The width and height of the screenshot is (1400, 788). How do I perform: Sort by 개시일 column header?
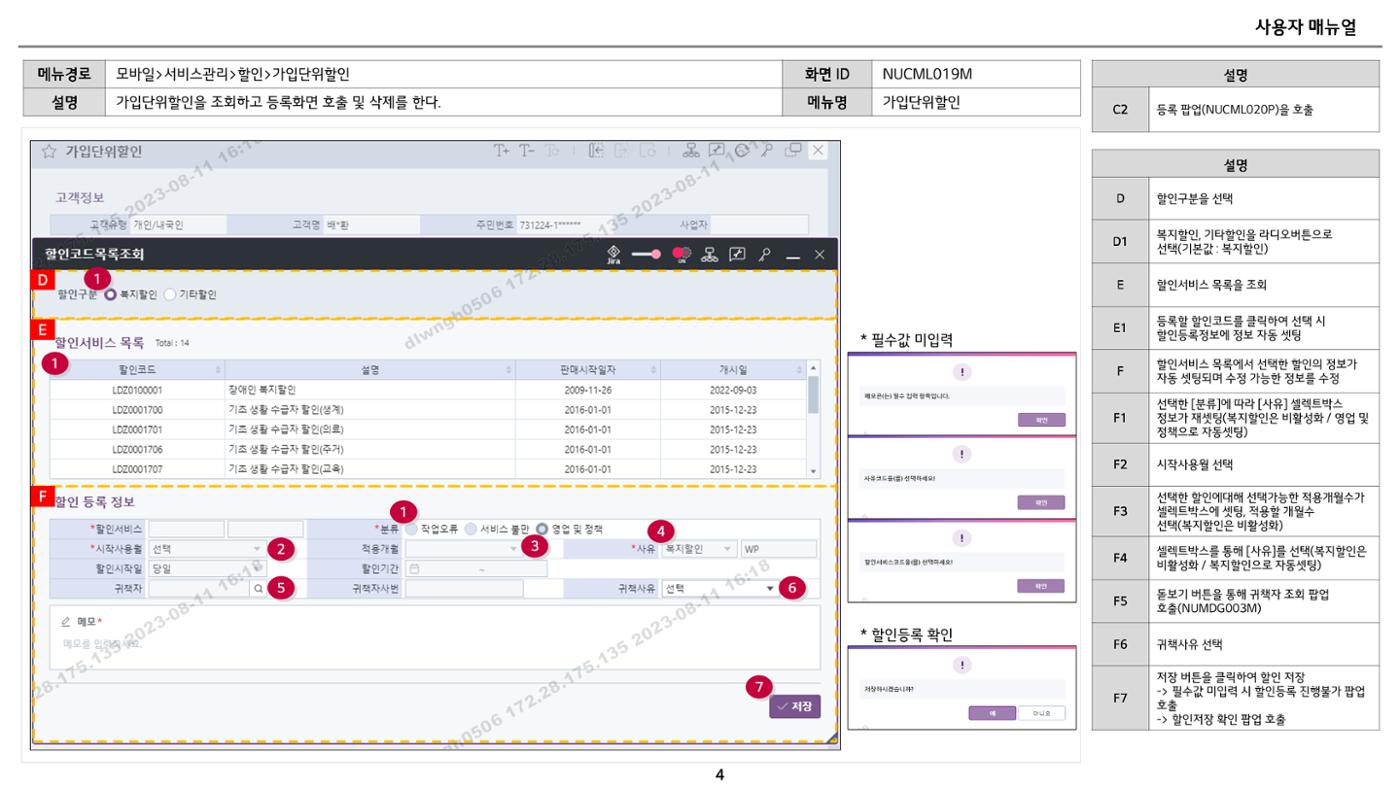click(x=733, y=370)
